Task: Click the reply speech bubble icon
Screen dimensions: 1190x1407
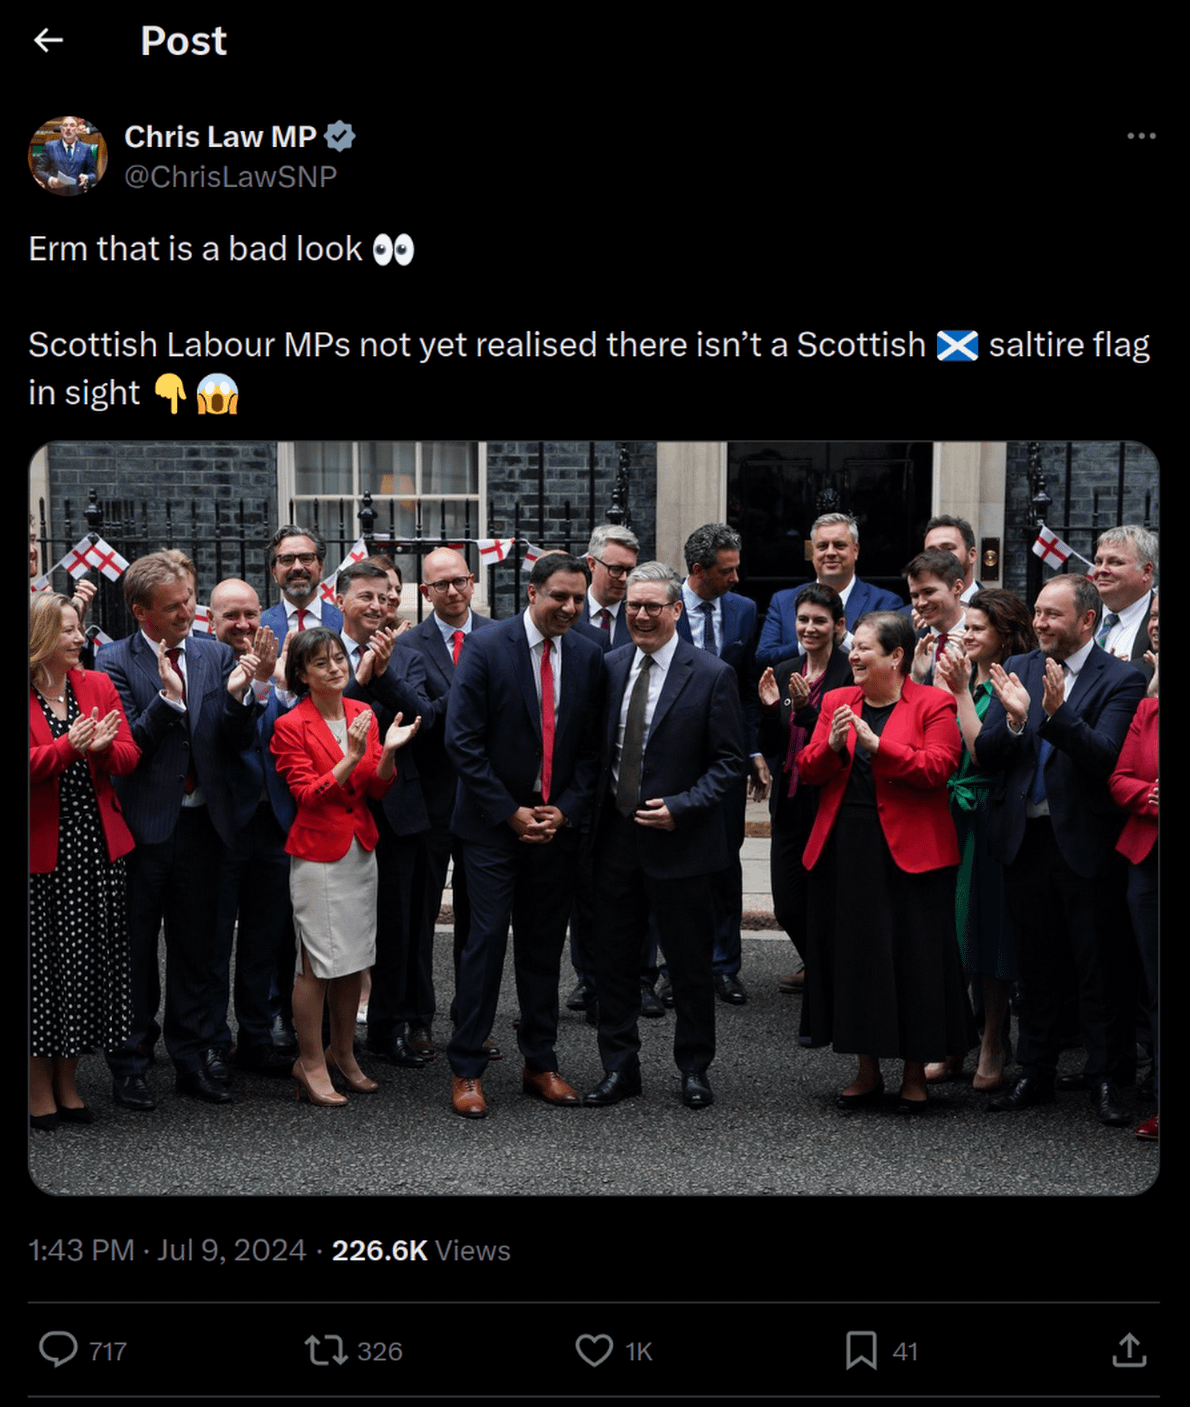Action: (x=58, y=1350)
